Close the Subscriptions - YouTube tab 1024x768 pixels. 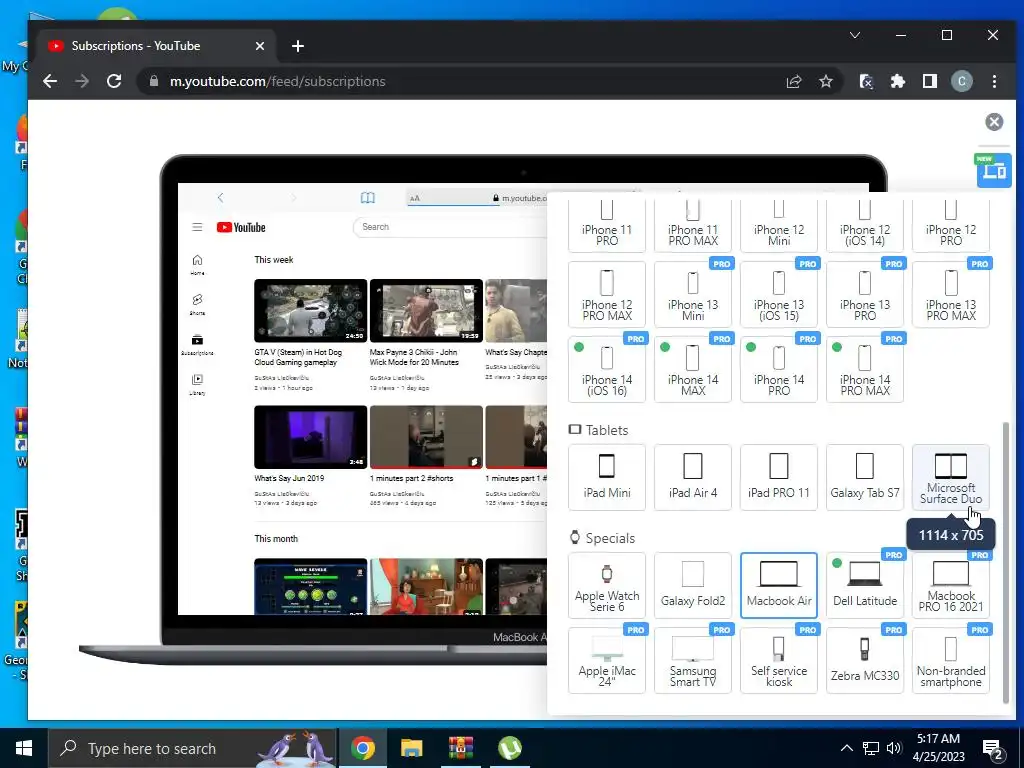pyautogui.click(x=260, y=46)
